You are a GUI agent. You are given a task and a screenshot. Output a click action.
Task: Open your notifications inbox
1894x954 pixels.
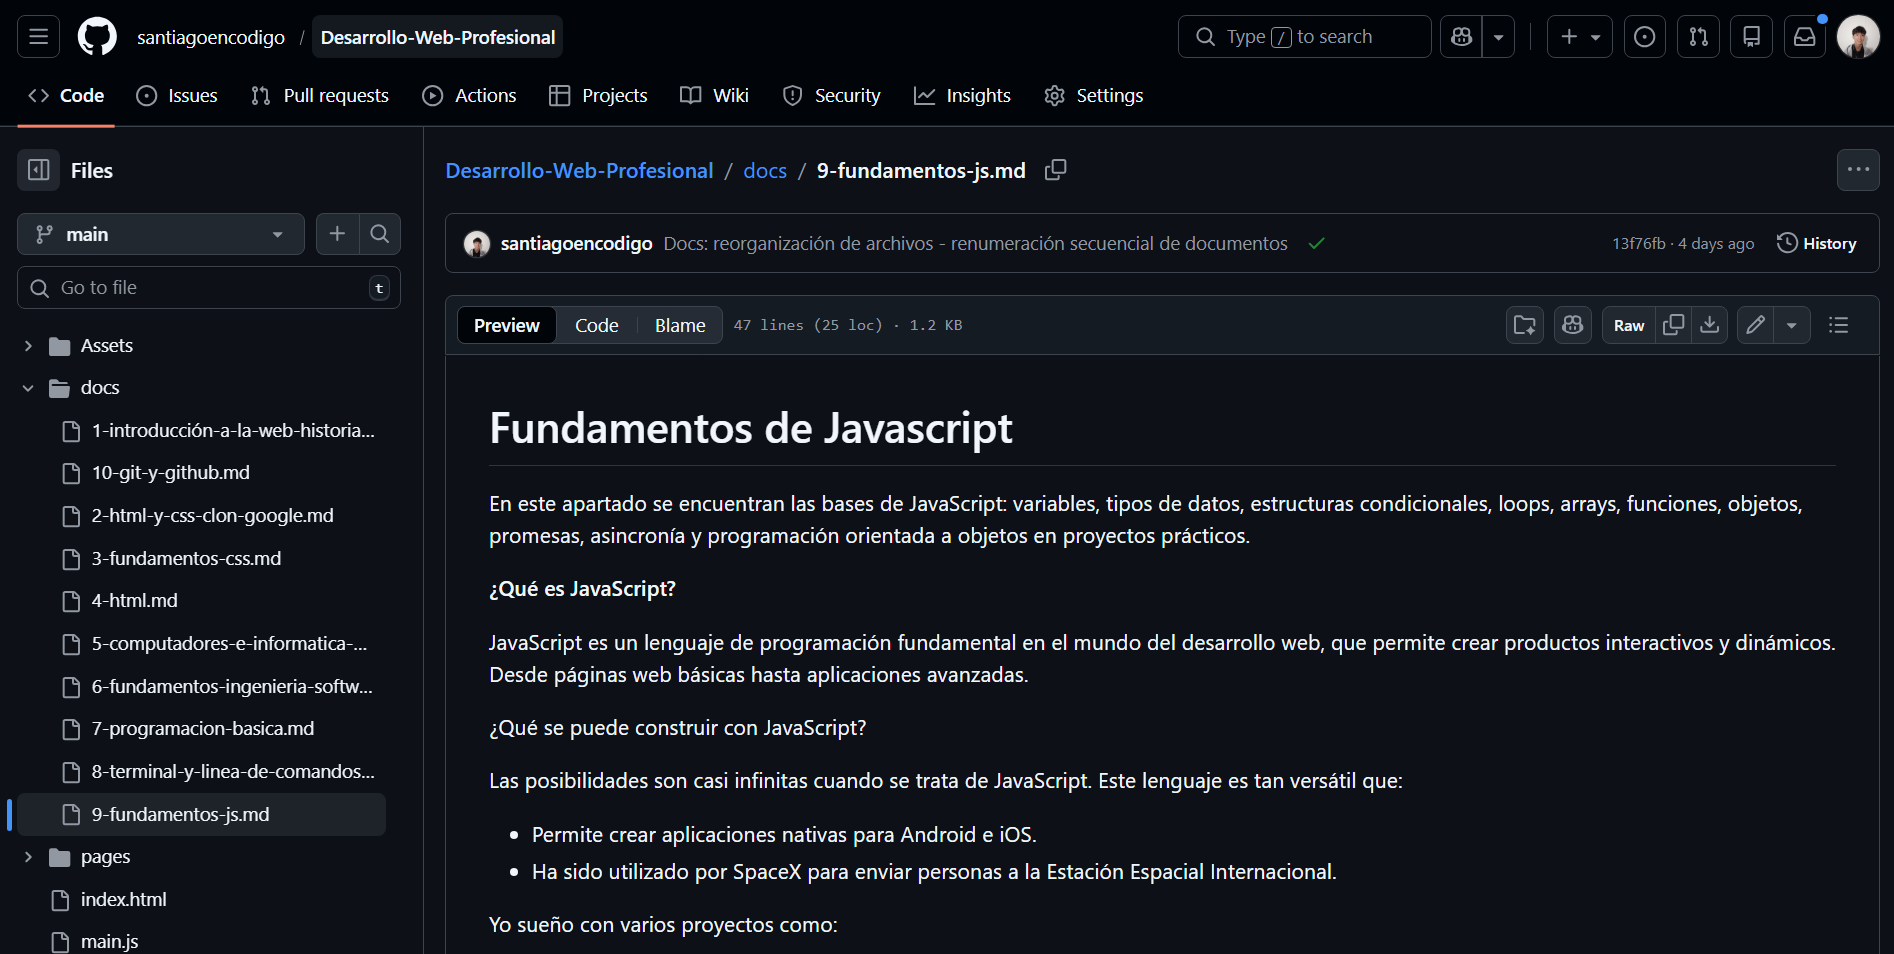pos(1803,36)
